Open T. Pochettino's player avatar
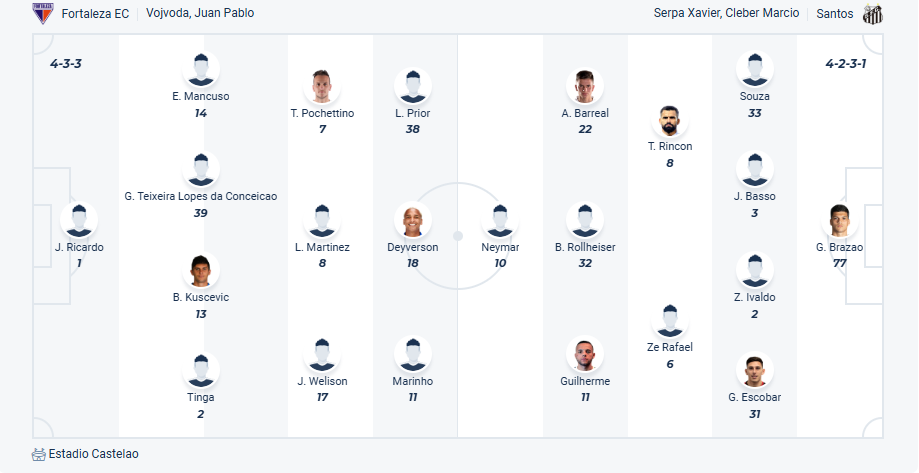Screen dimensions: 919x473 [x=322, y=87]
